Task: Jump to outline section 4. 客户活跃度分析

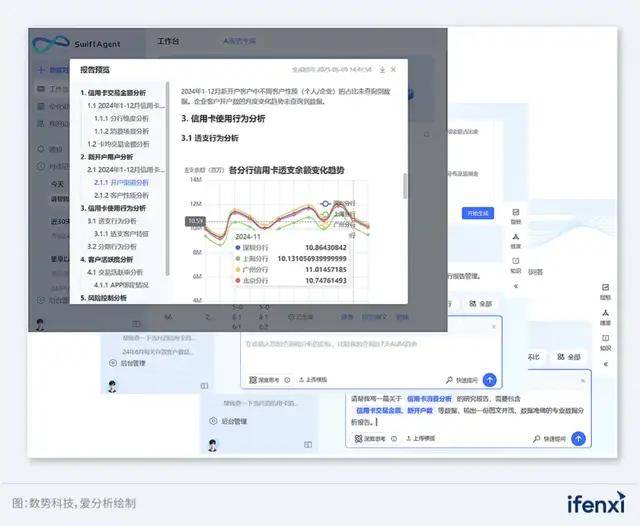Action: (107, 259)
